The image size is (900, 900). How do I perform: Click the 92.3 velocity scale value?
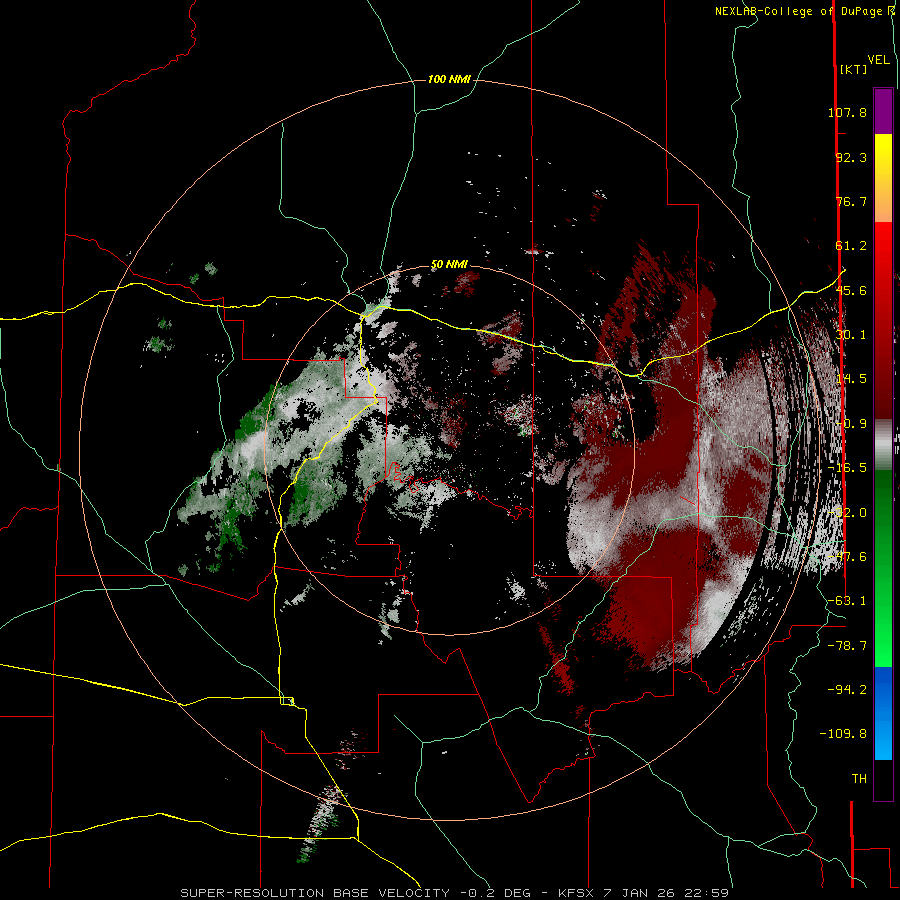pyautogui.click(x=851, y=157)
